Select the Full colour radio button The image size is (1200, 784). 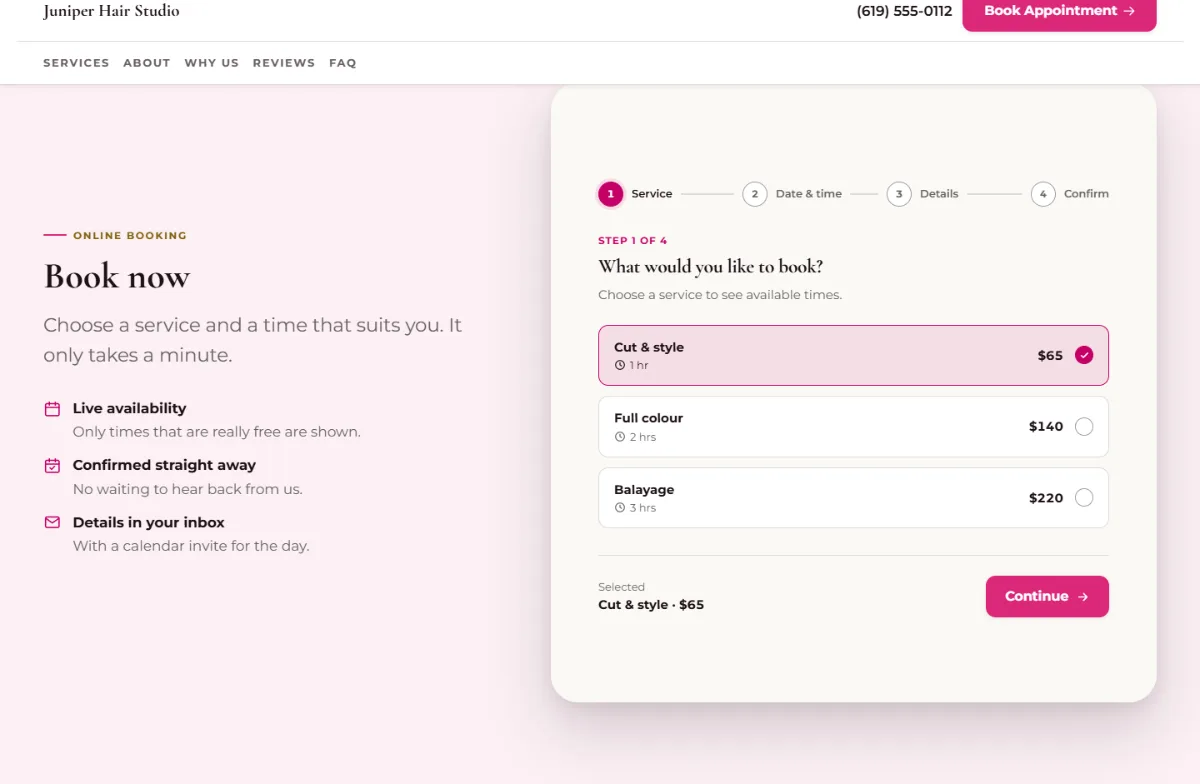pyautogui.click(x=1084, y=427)
